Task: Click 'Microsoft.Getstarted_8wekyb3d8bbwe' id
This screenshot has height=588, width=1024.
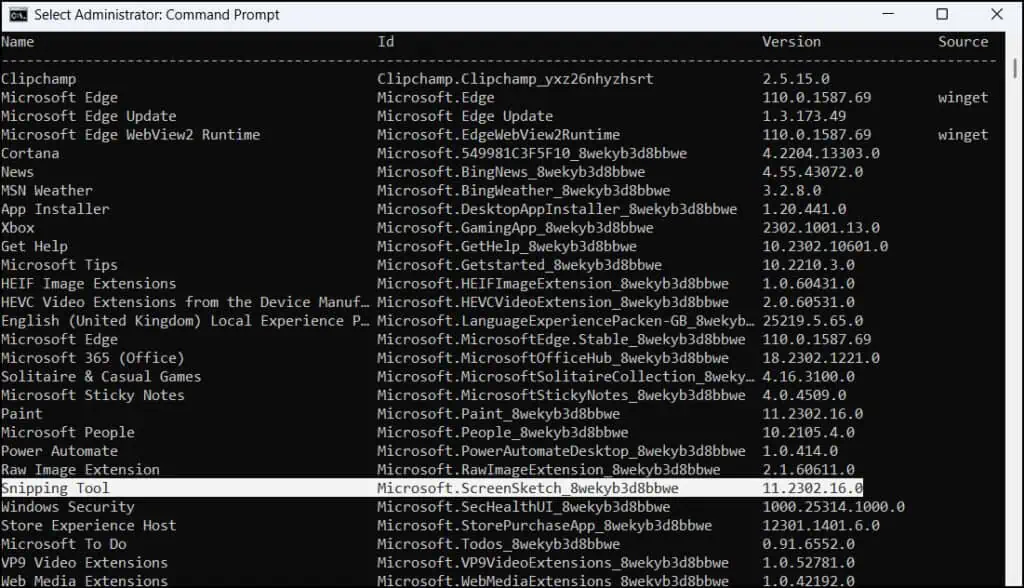Action: pyautogui.click(x=519, y=265)
